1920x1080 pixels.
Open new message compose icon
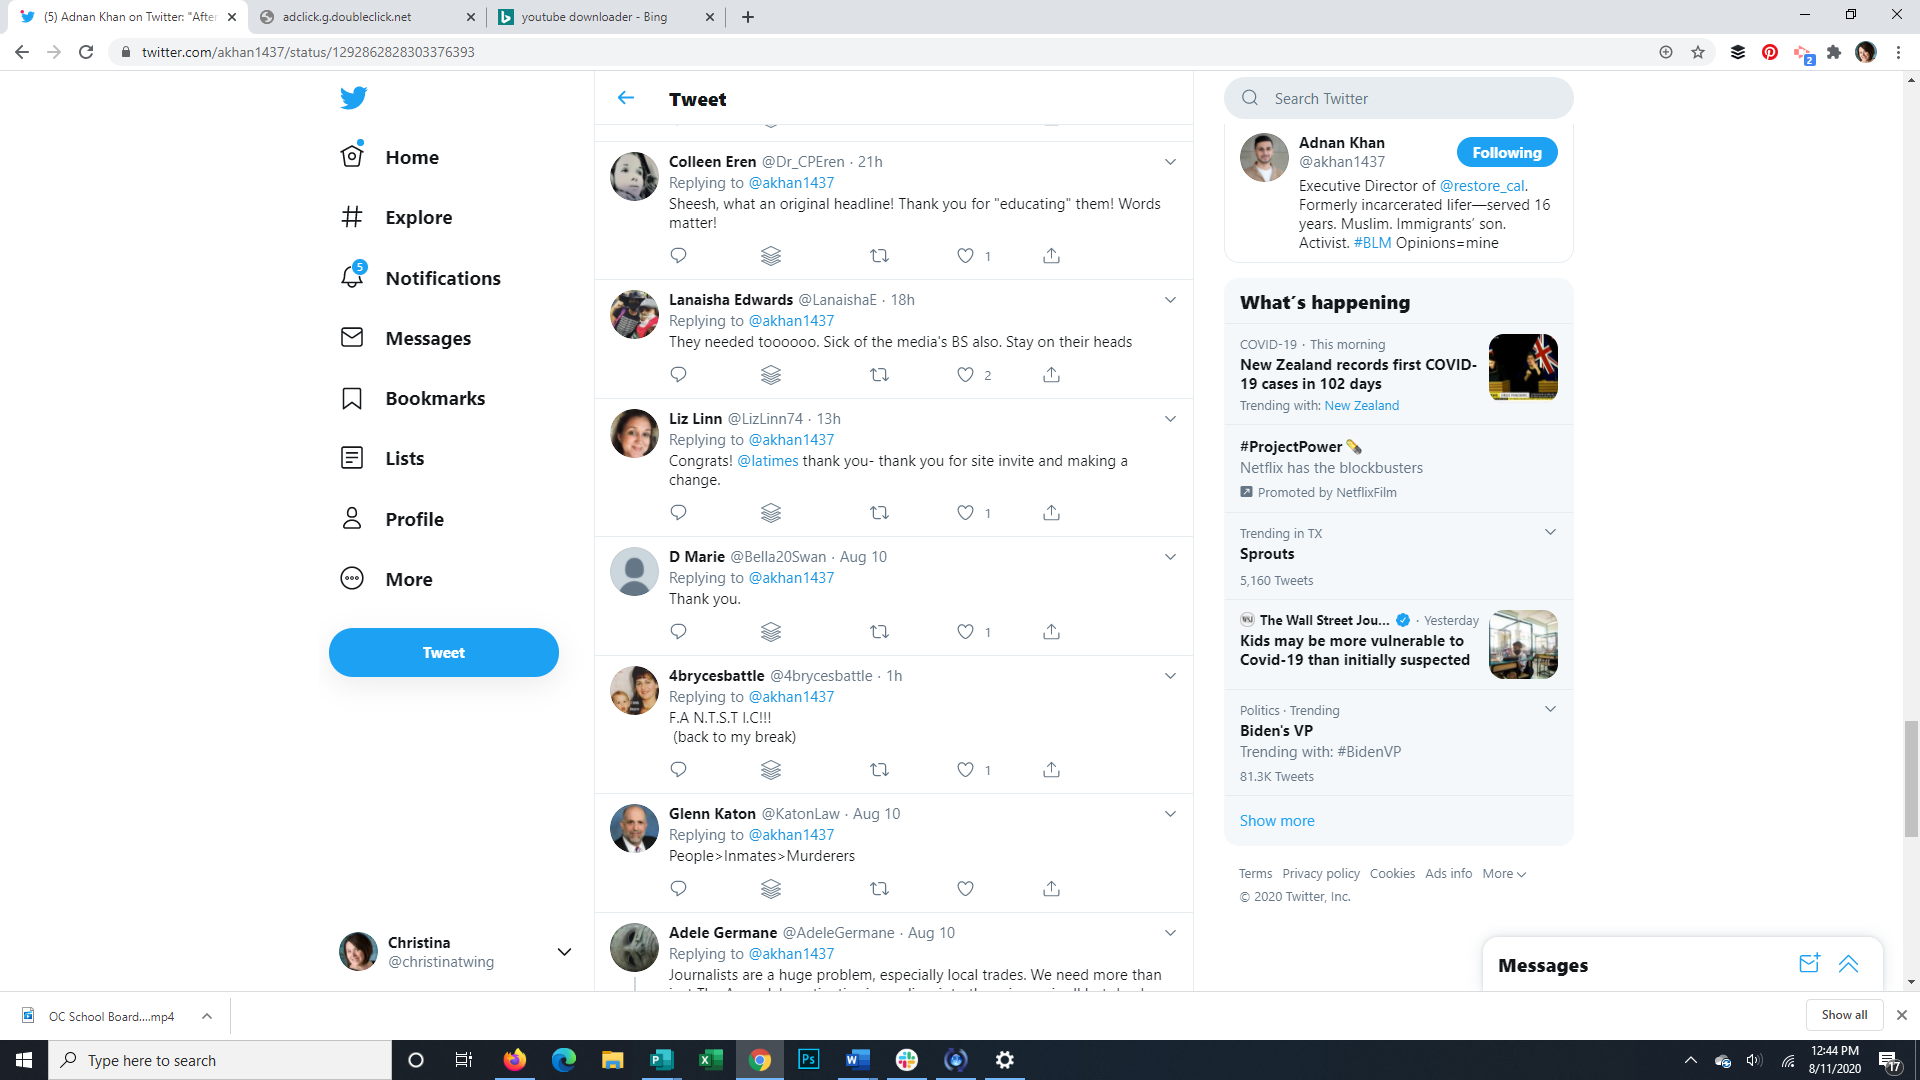[x=1809, y=964]
